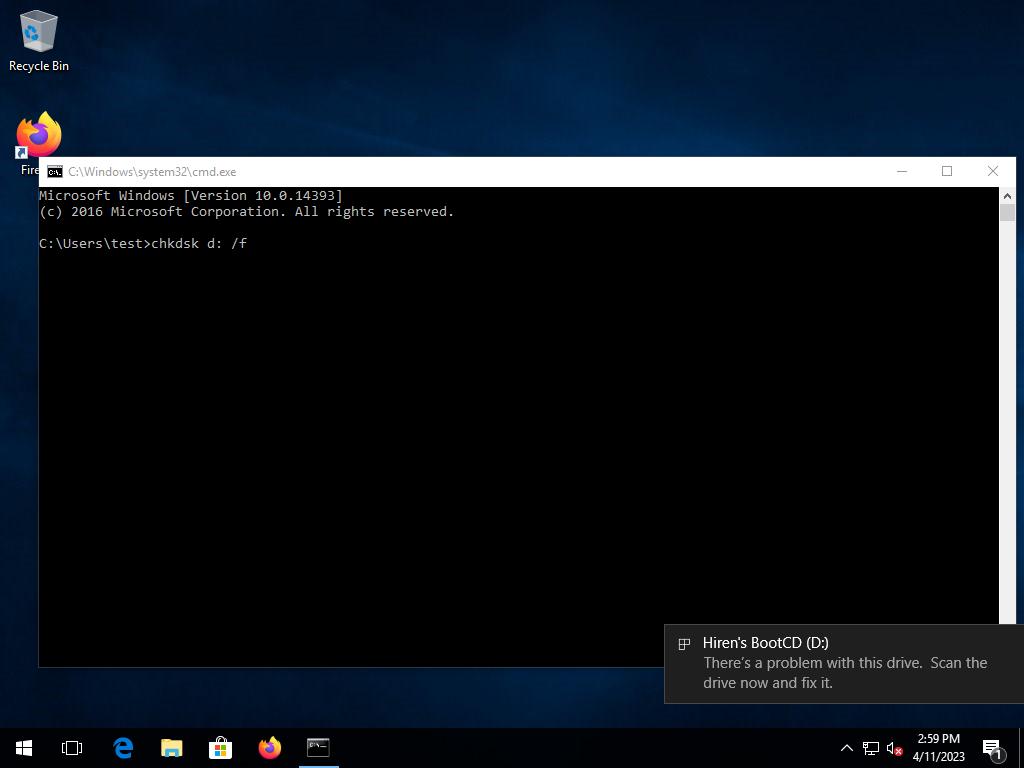1024x768 pixels.
Task: Select the Command Prompt taskbar button
Action: [318, 748]
